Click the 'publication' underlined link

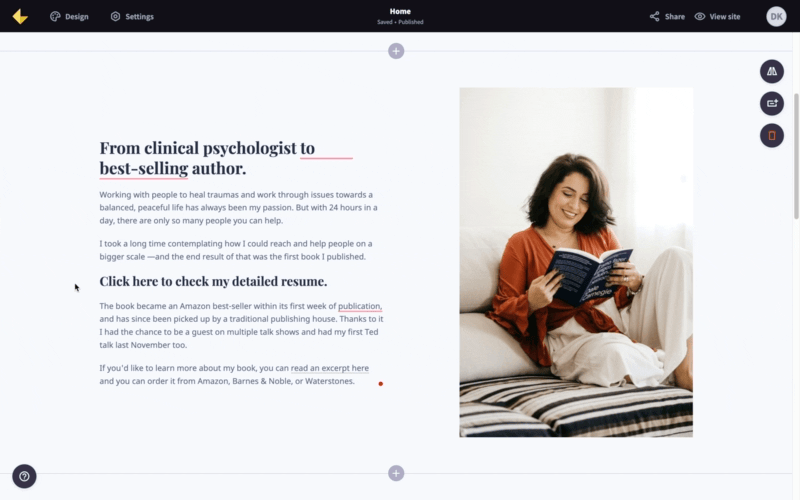click(360, 306)
